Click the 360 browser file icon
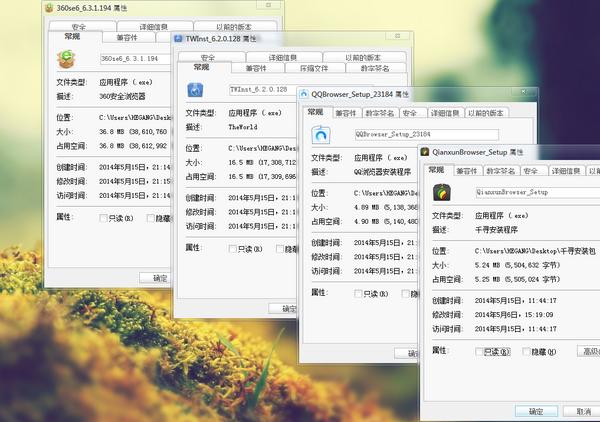This screenshot has width=600, height=422. click(66, 59)
